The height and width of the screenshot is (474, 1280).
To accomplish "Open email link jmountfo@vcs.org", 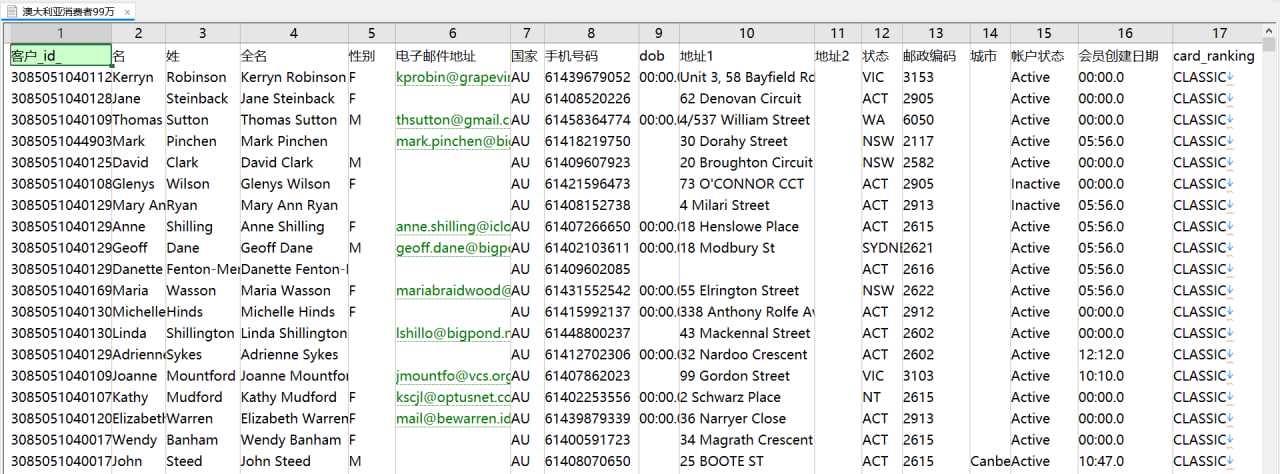I will (453, 376).
